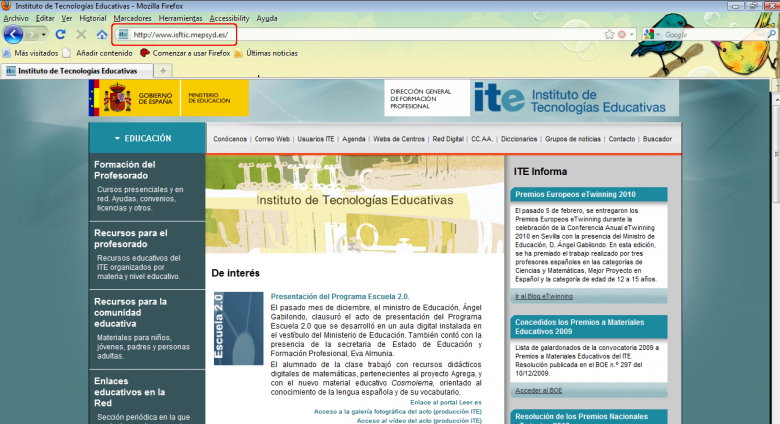780x424 pixels.
Task: Open the Usuarios ITE nav link
Action: [316, 139]
